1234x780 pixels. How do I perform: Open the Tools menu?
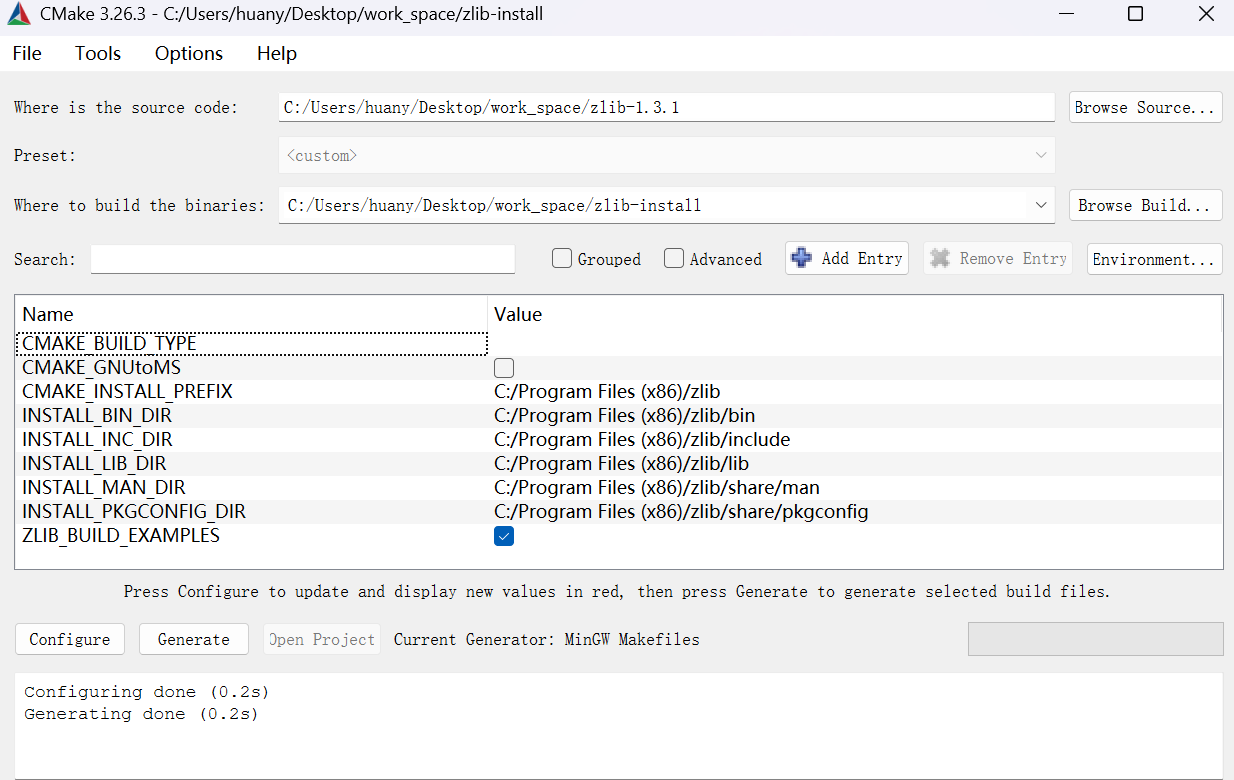[x=98, y=54]
